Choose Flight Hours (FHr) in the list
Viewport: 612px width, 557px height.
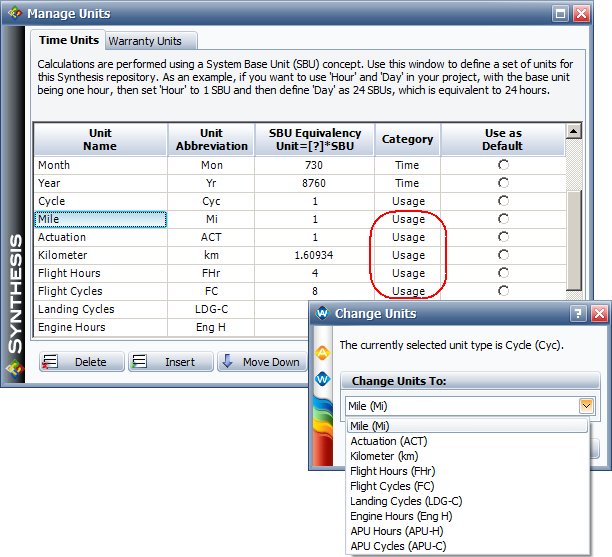click(x=392, y=471)
